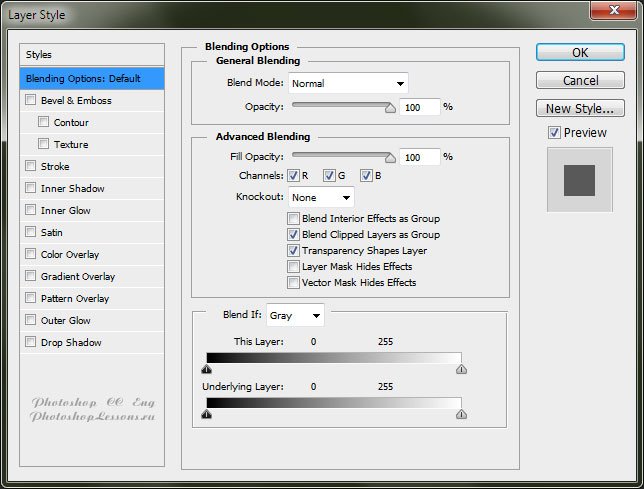This screenshot has height=489, width=644.
Task: Enable the Bevel & Emboss checkbox
Action: [31, 100]
